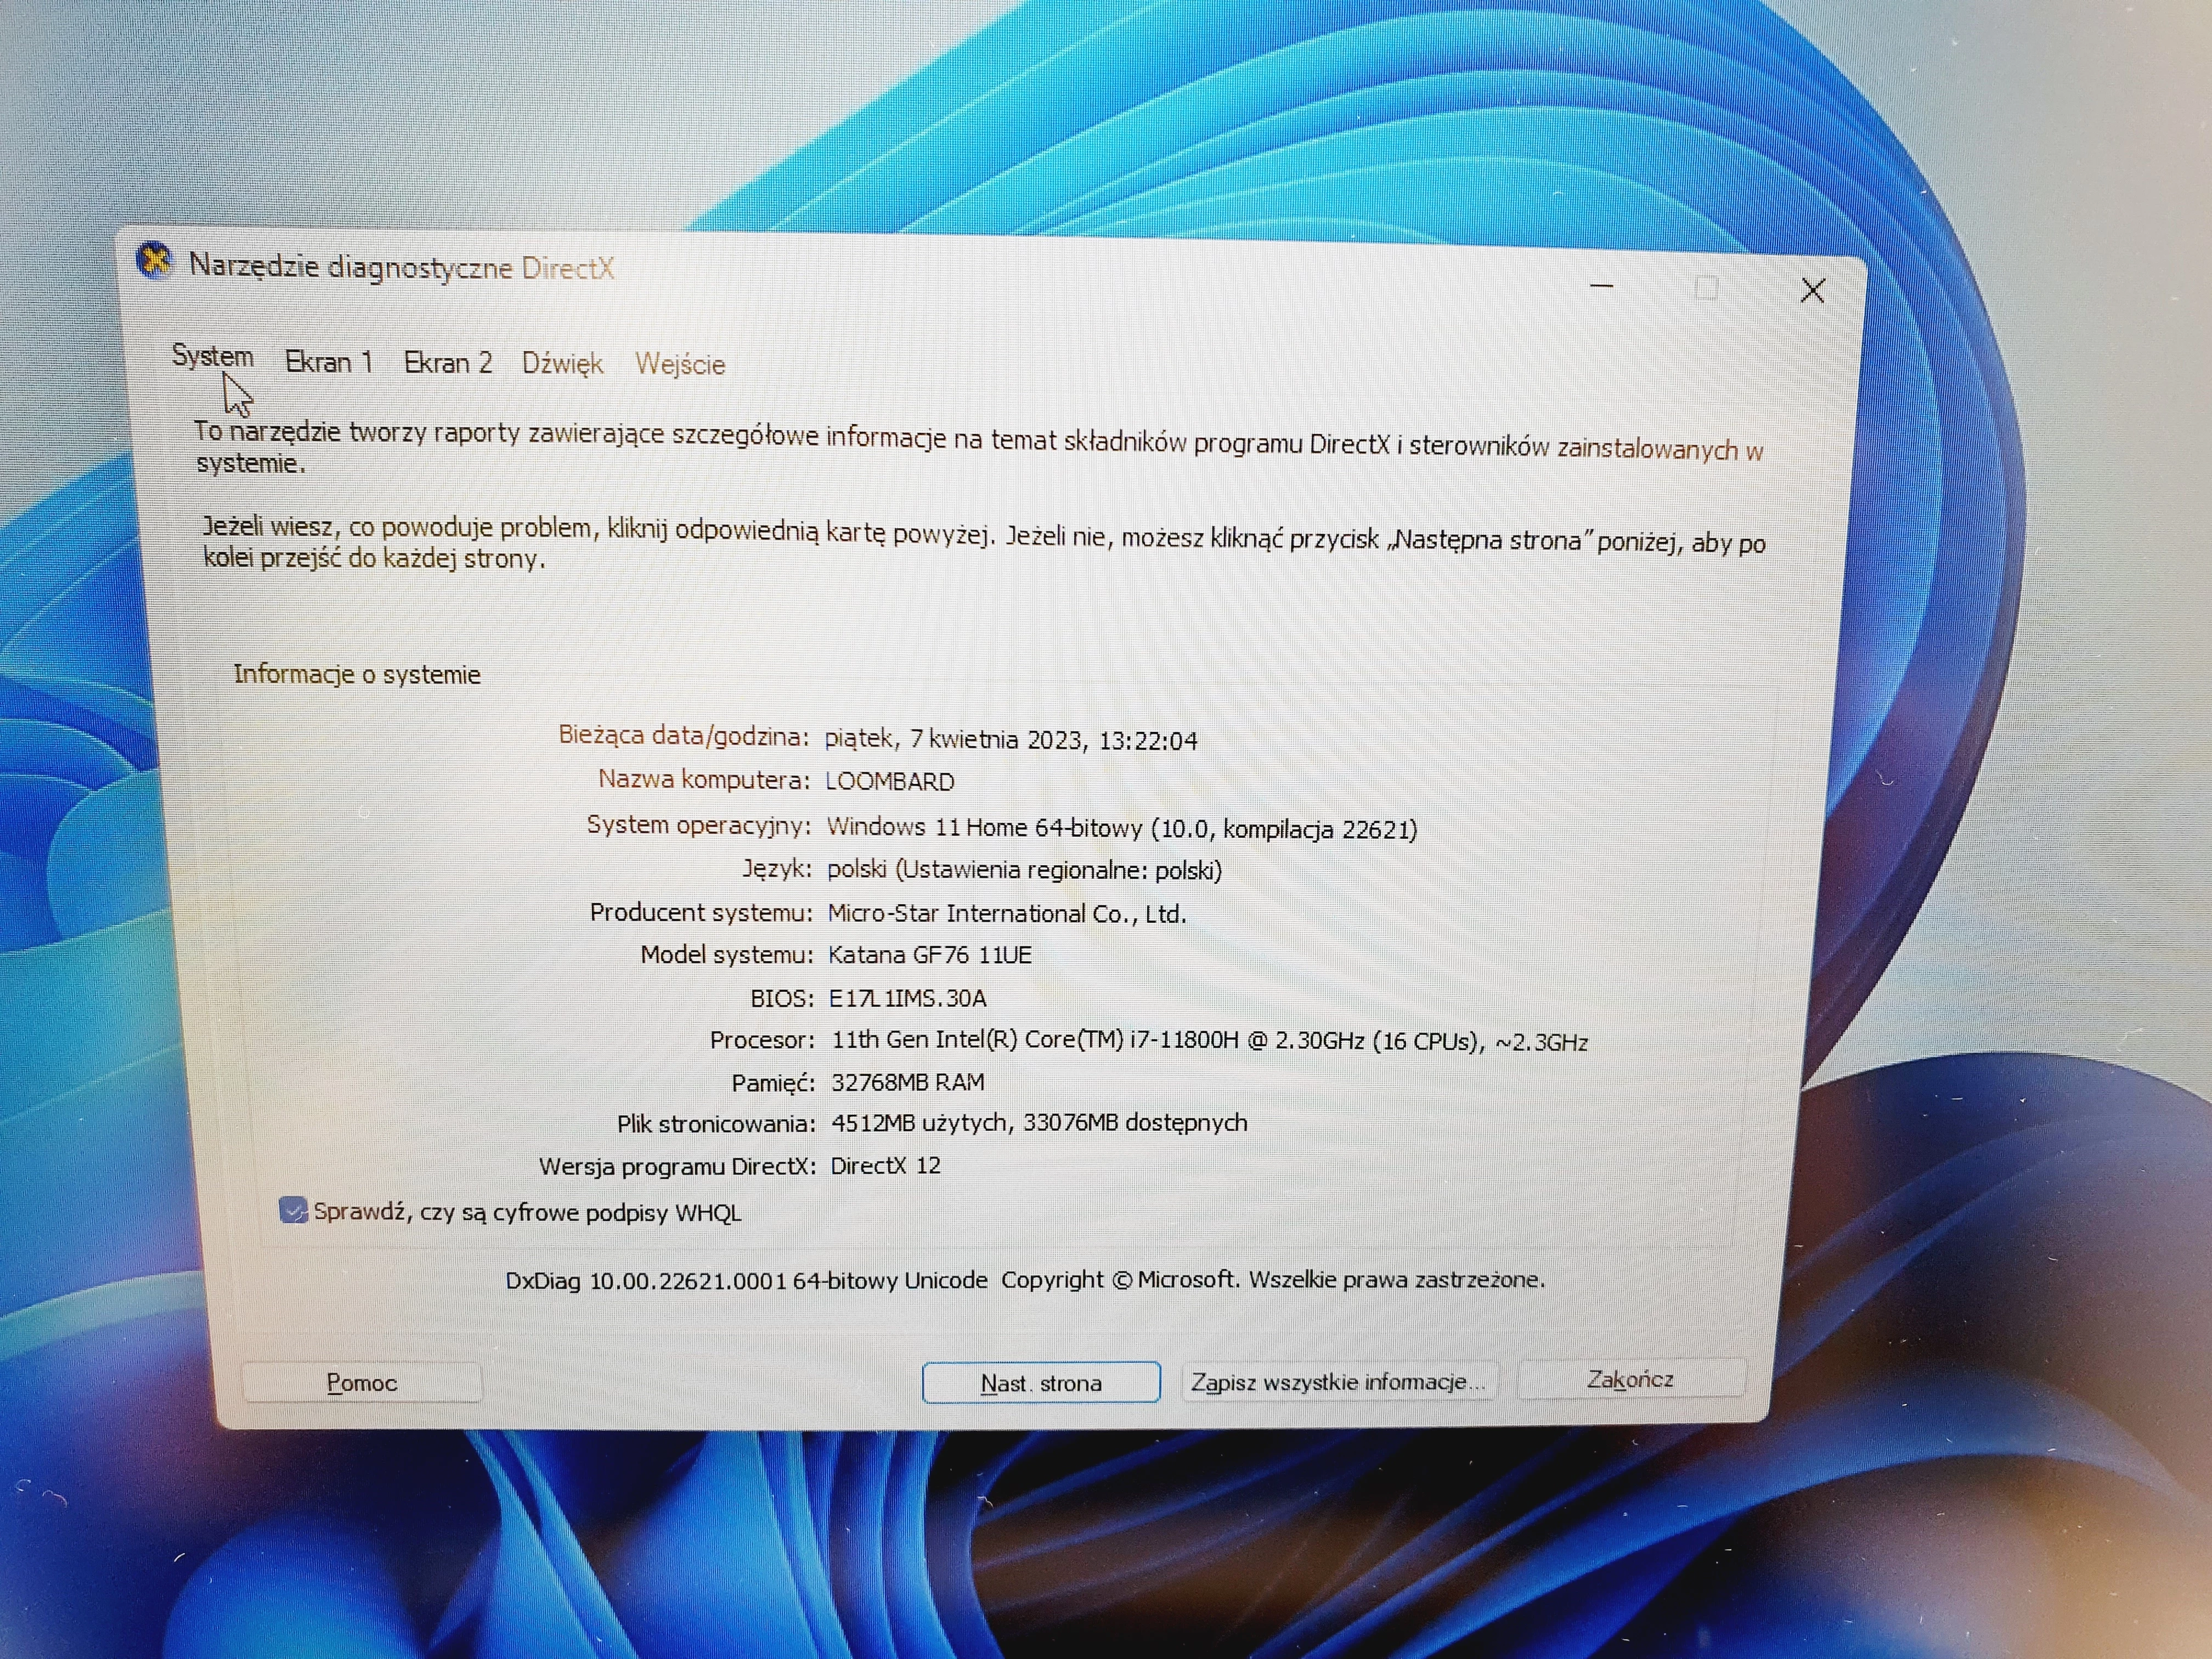
Task: Open the Ekran 1 tab
Action: (329, 361)
